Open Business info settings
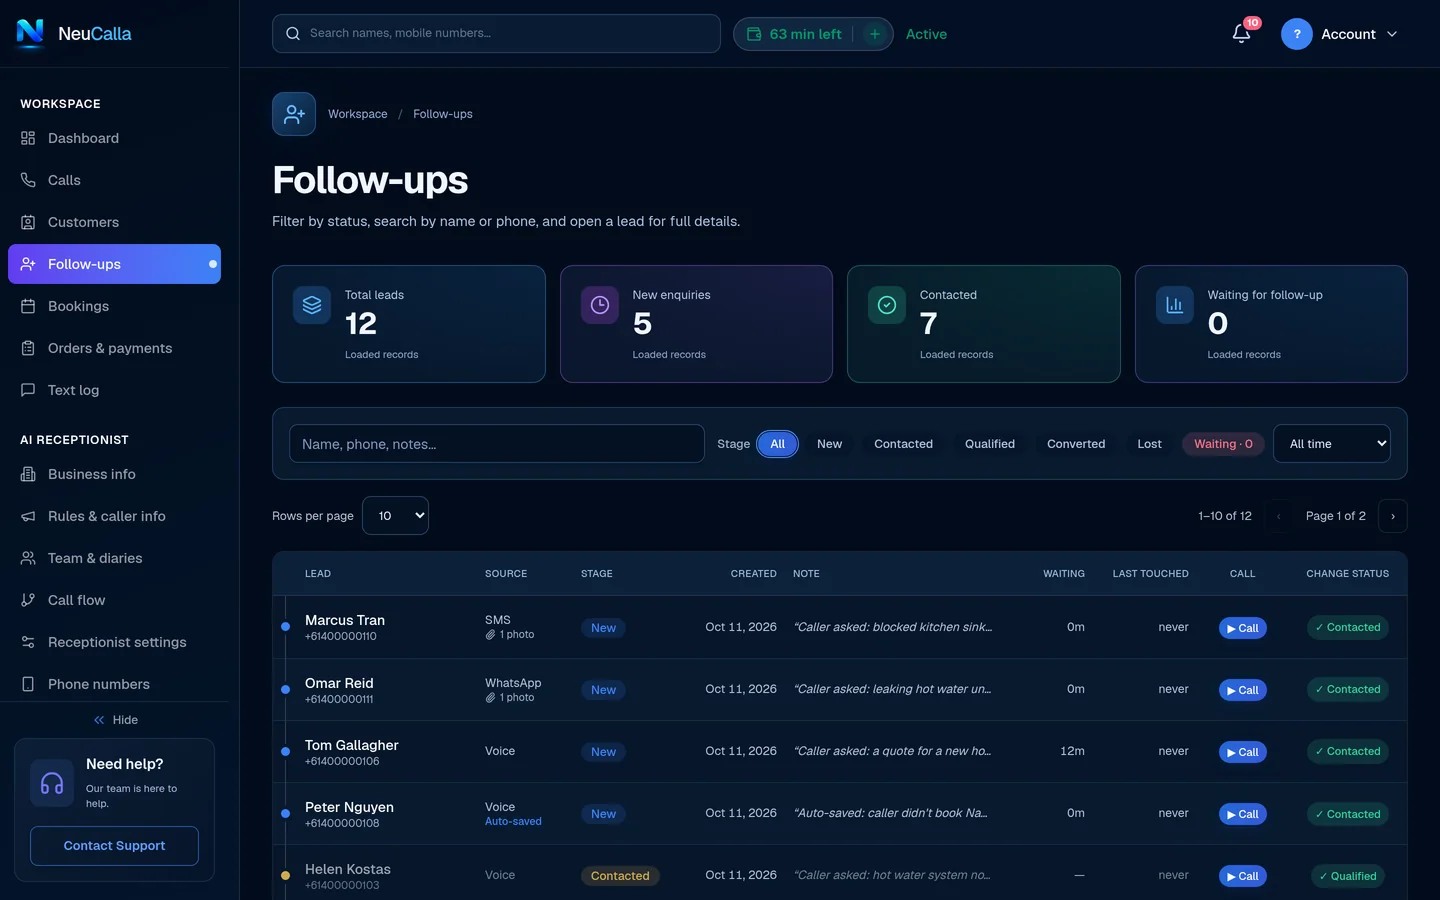 coord(114,474)
